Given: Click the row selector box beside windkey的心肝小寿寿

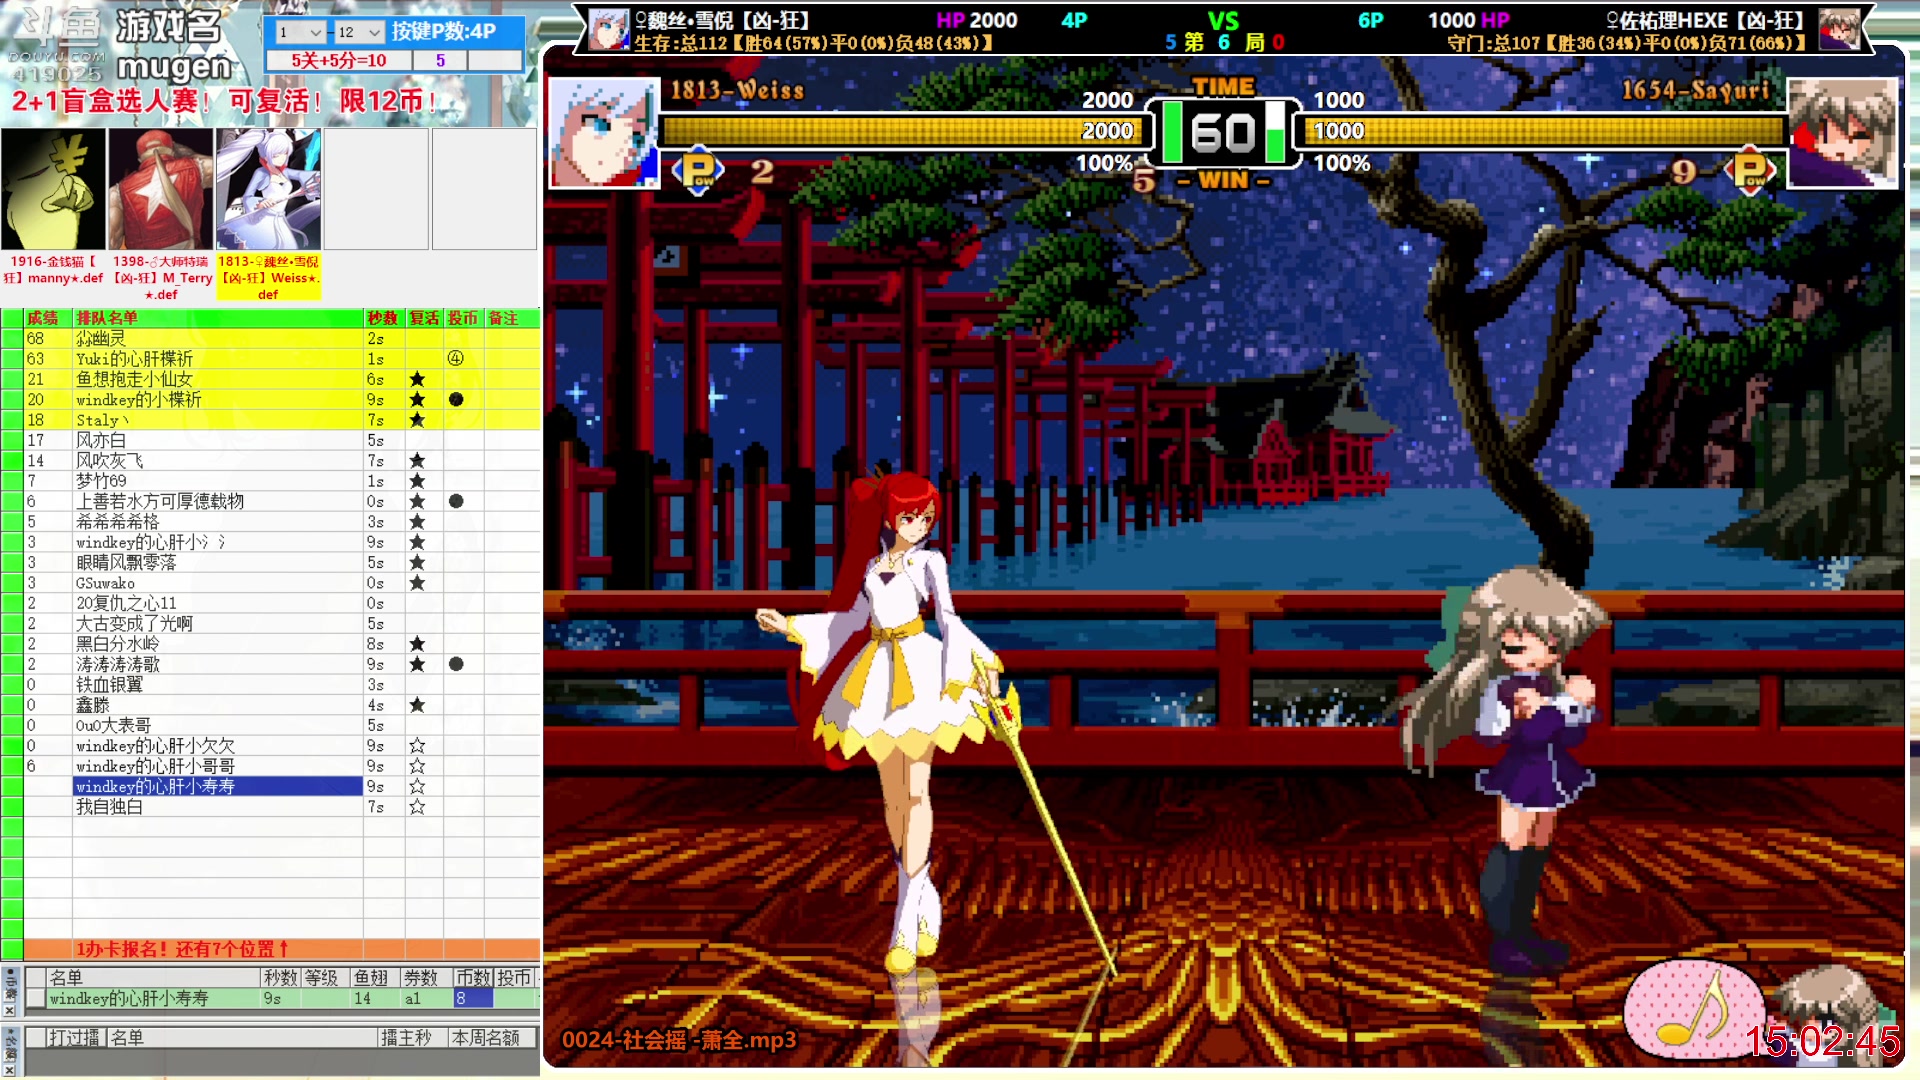Looking at the screenshot, I should [36, 998].
